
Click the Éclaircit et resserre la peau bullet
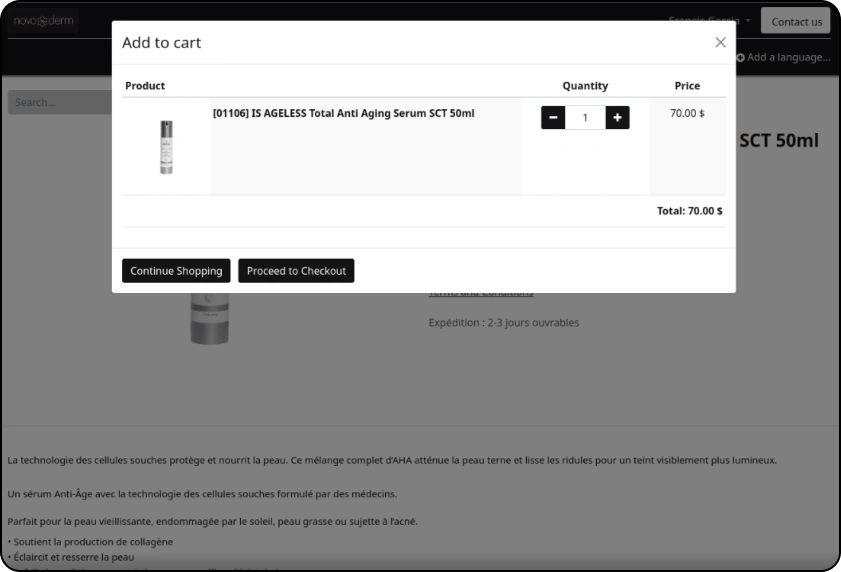[x=71, y=557]
